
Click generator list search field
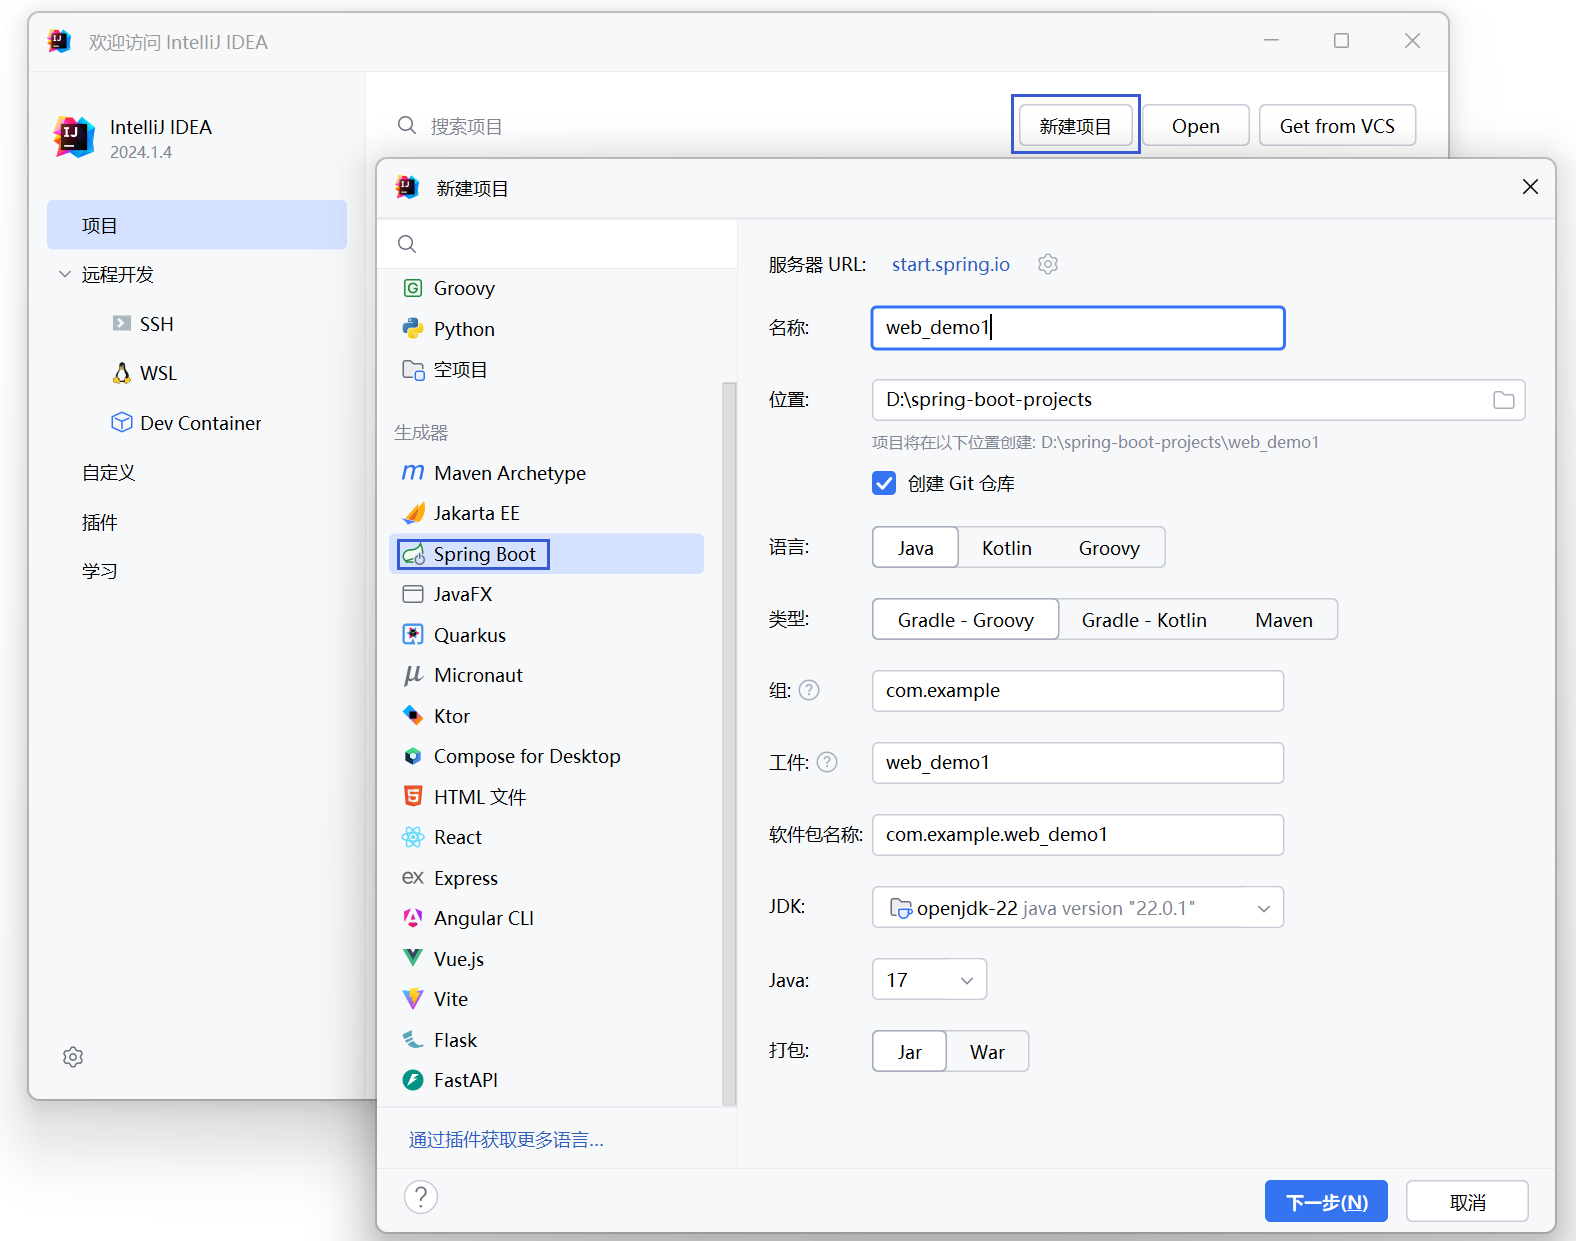pos(557,244)
